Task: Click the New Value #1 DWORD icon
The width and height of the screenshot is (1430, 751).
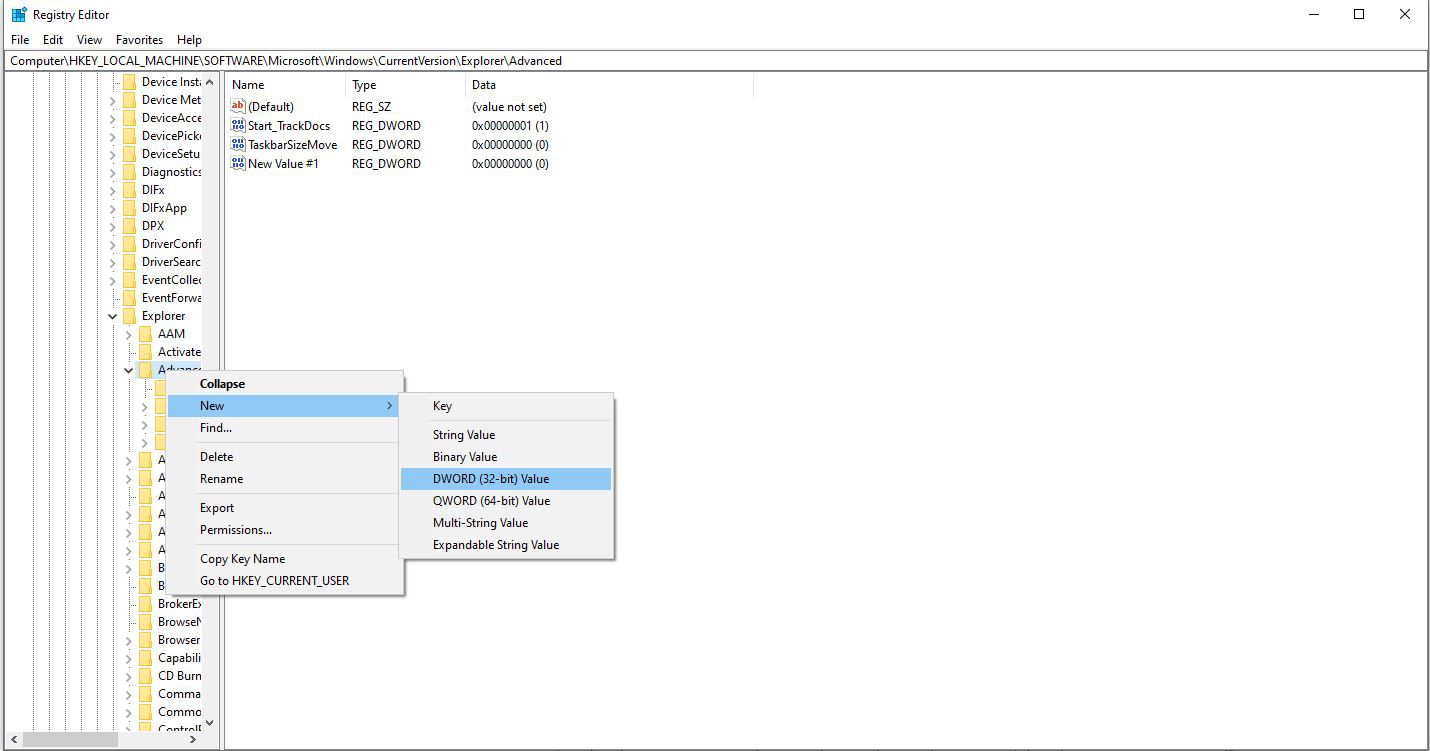Action: 238,163
